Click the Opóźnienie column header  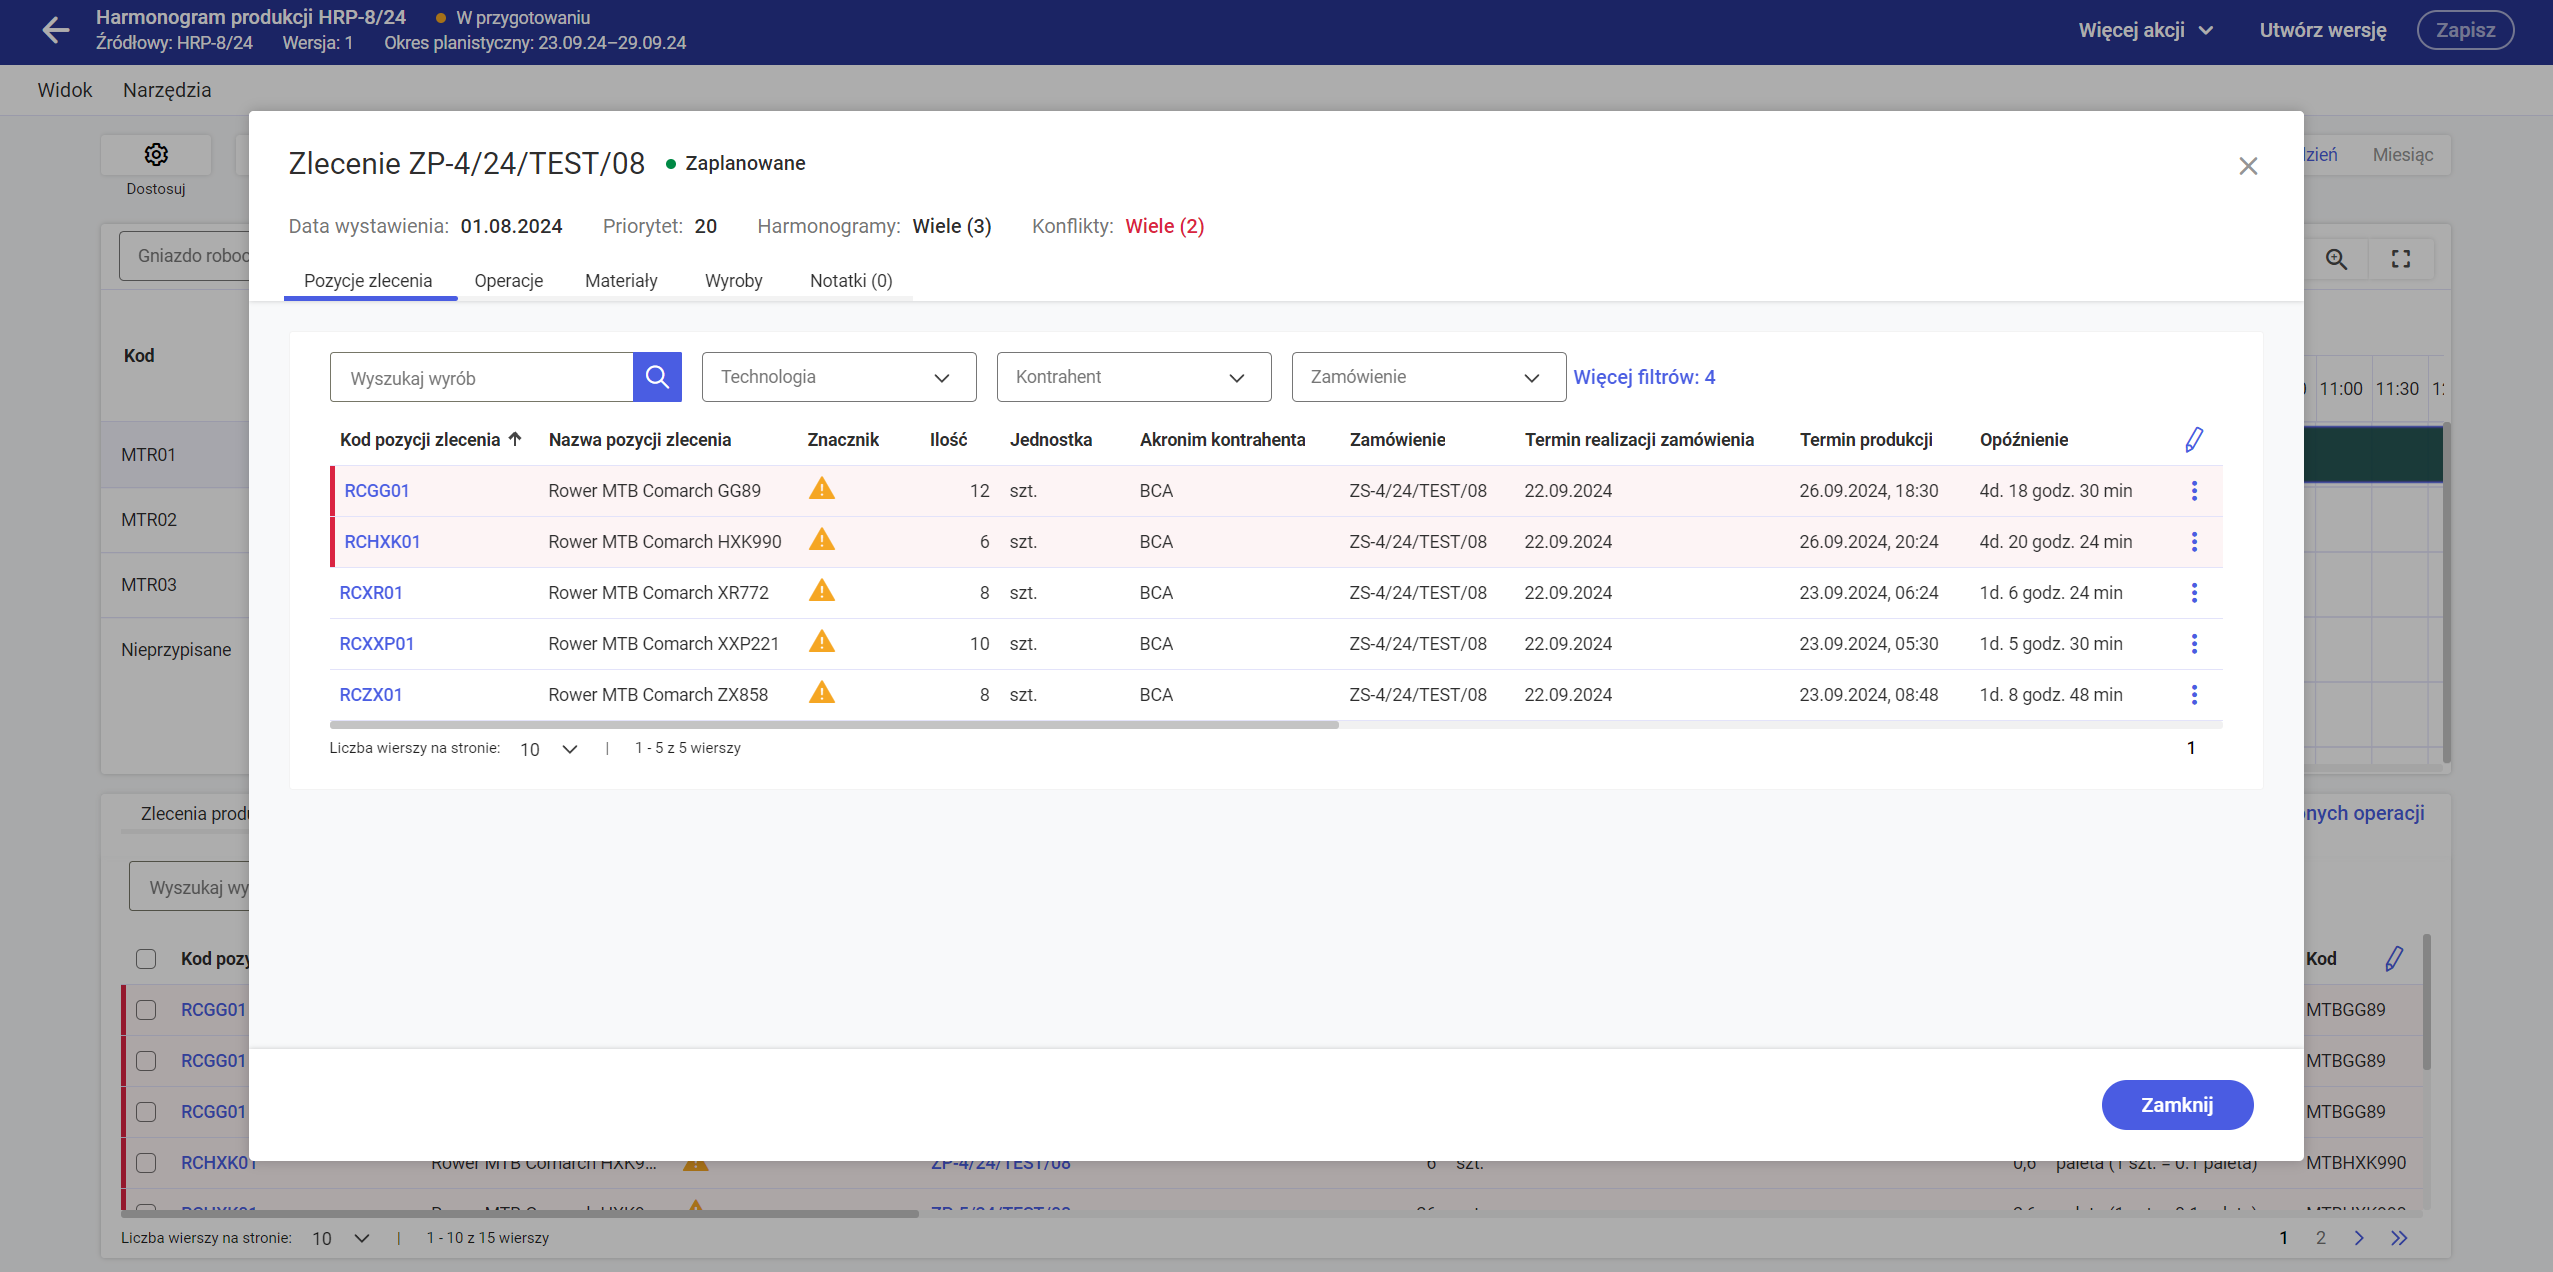[2024, 440]
